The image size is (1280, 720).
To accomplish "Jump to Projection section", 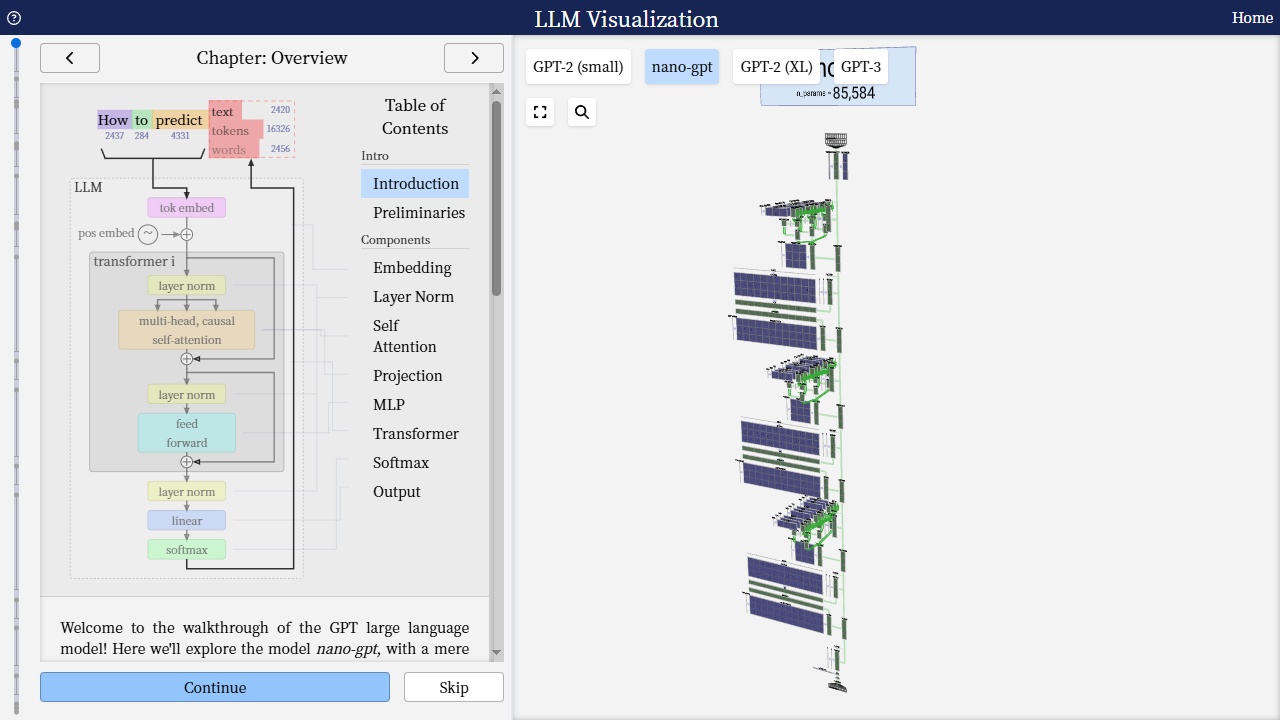I will point(408,376).
